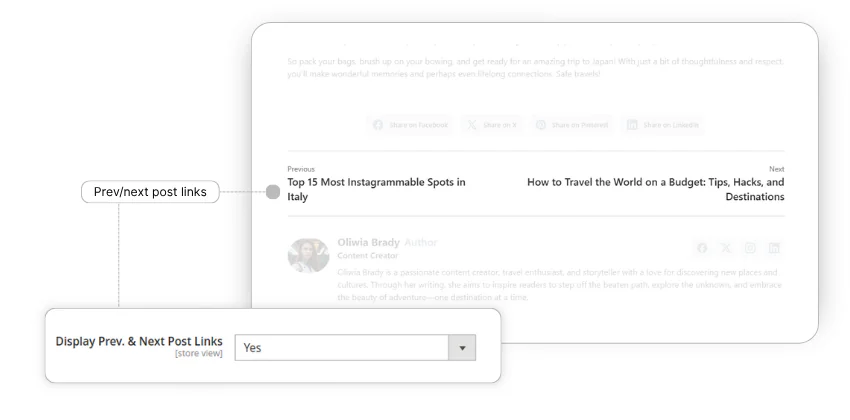Click the dropdown arrow beside Yes
Screen dimensions: 850x420
(x=462, y=348)
